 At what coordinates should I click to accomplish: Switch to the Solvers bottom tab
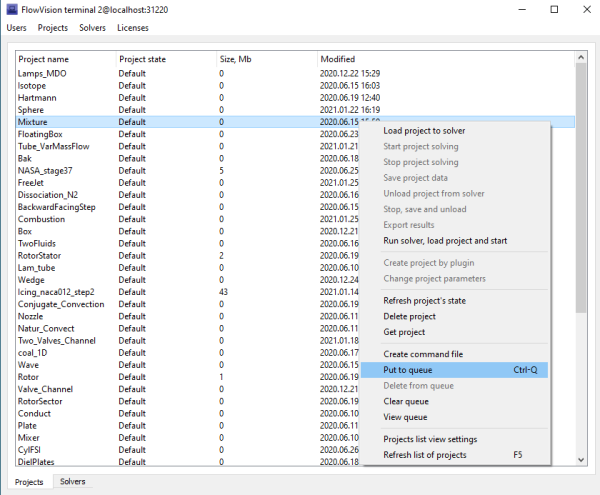(73, 482)
